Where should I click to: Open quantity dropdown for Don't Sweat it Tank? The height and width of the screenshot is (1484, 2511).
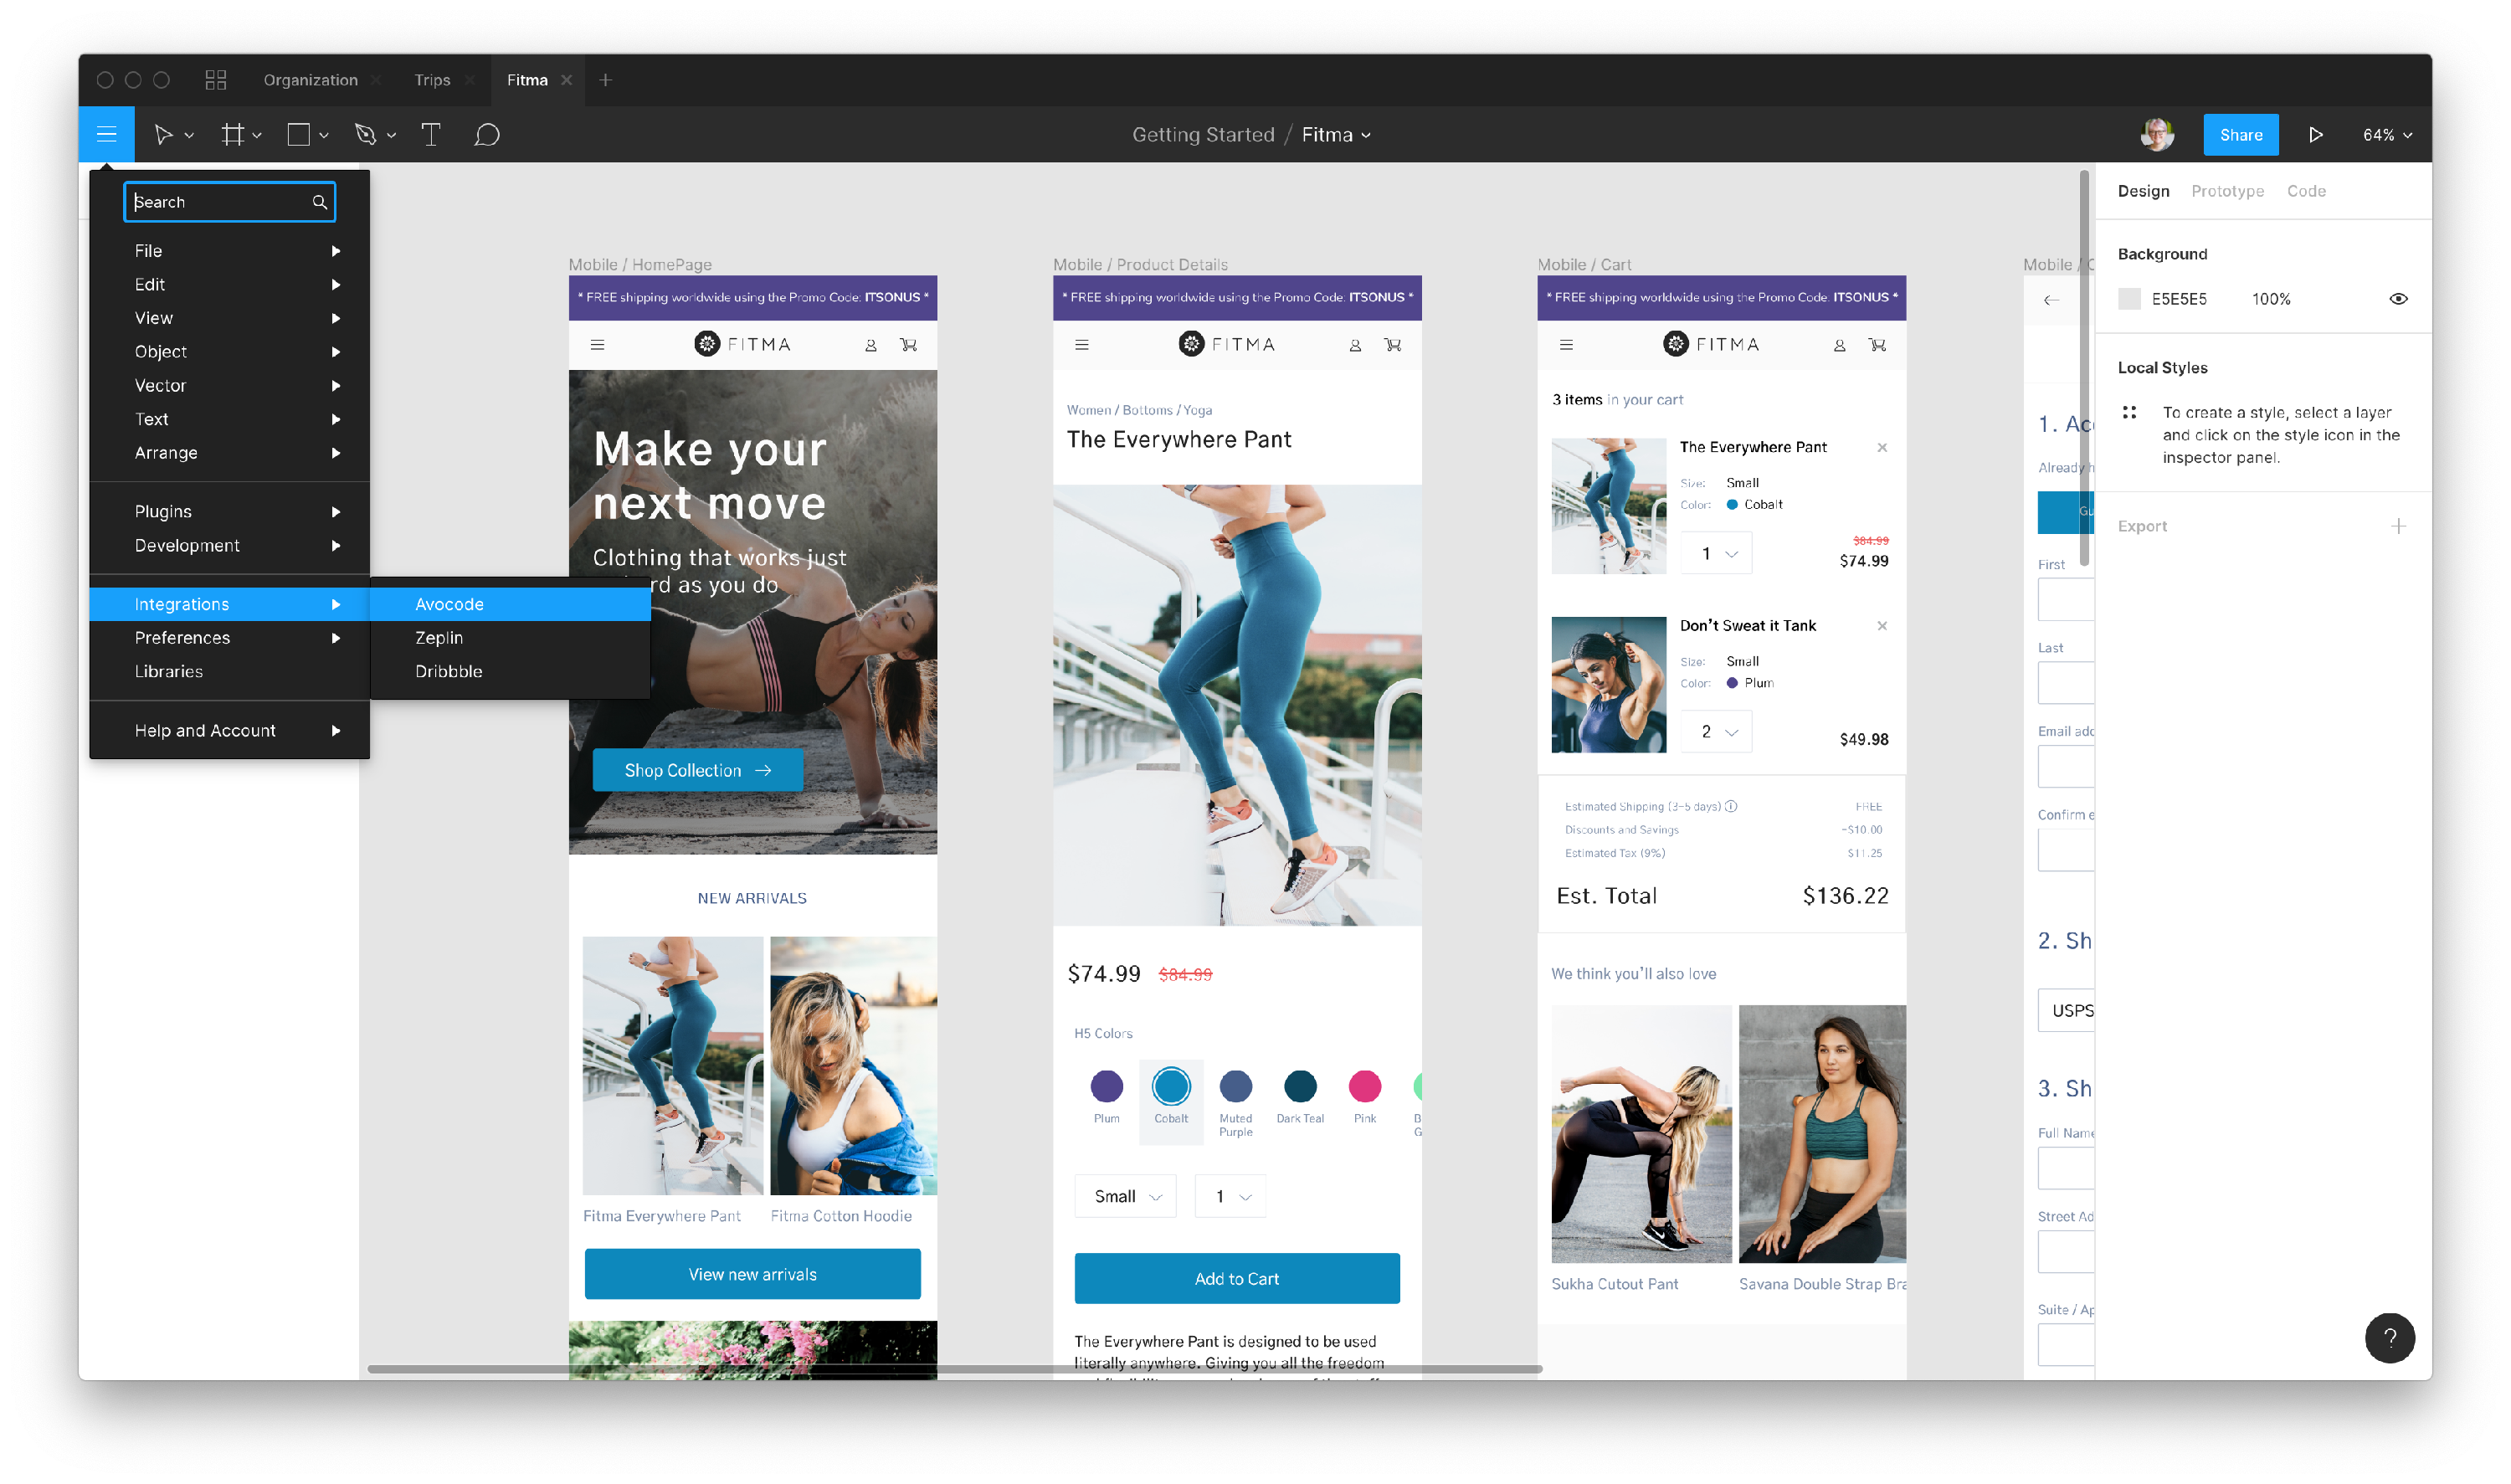click(1716, 732)
